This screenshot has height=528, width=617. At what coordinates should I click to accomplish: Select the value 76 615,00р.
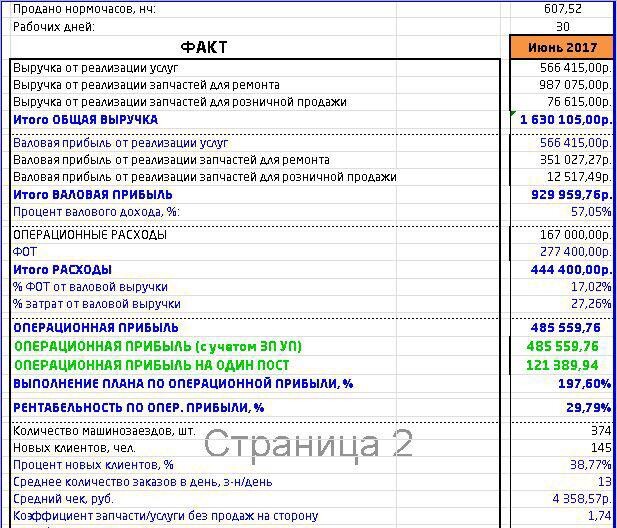click(579, 102)
